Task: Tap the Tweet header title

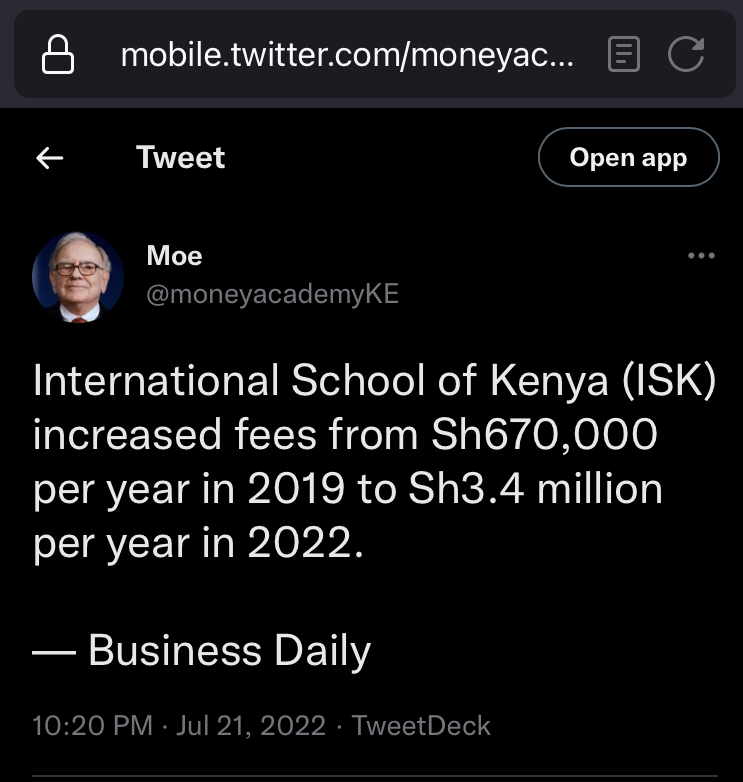Action: (180, 158)
